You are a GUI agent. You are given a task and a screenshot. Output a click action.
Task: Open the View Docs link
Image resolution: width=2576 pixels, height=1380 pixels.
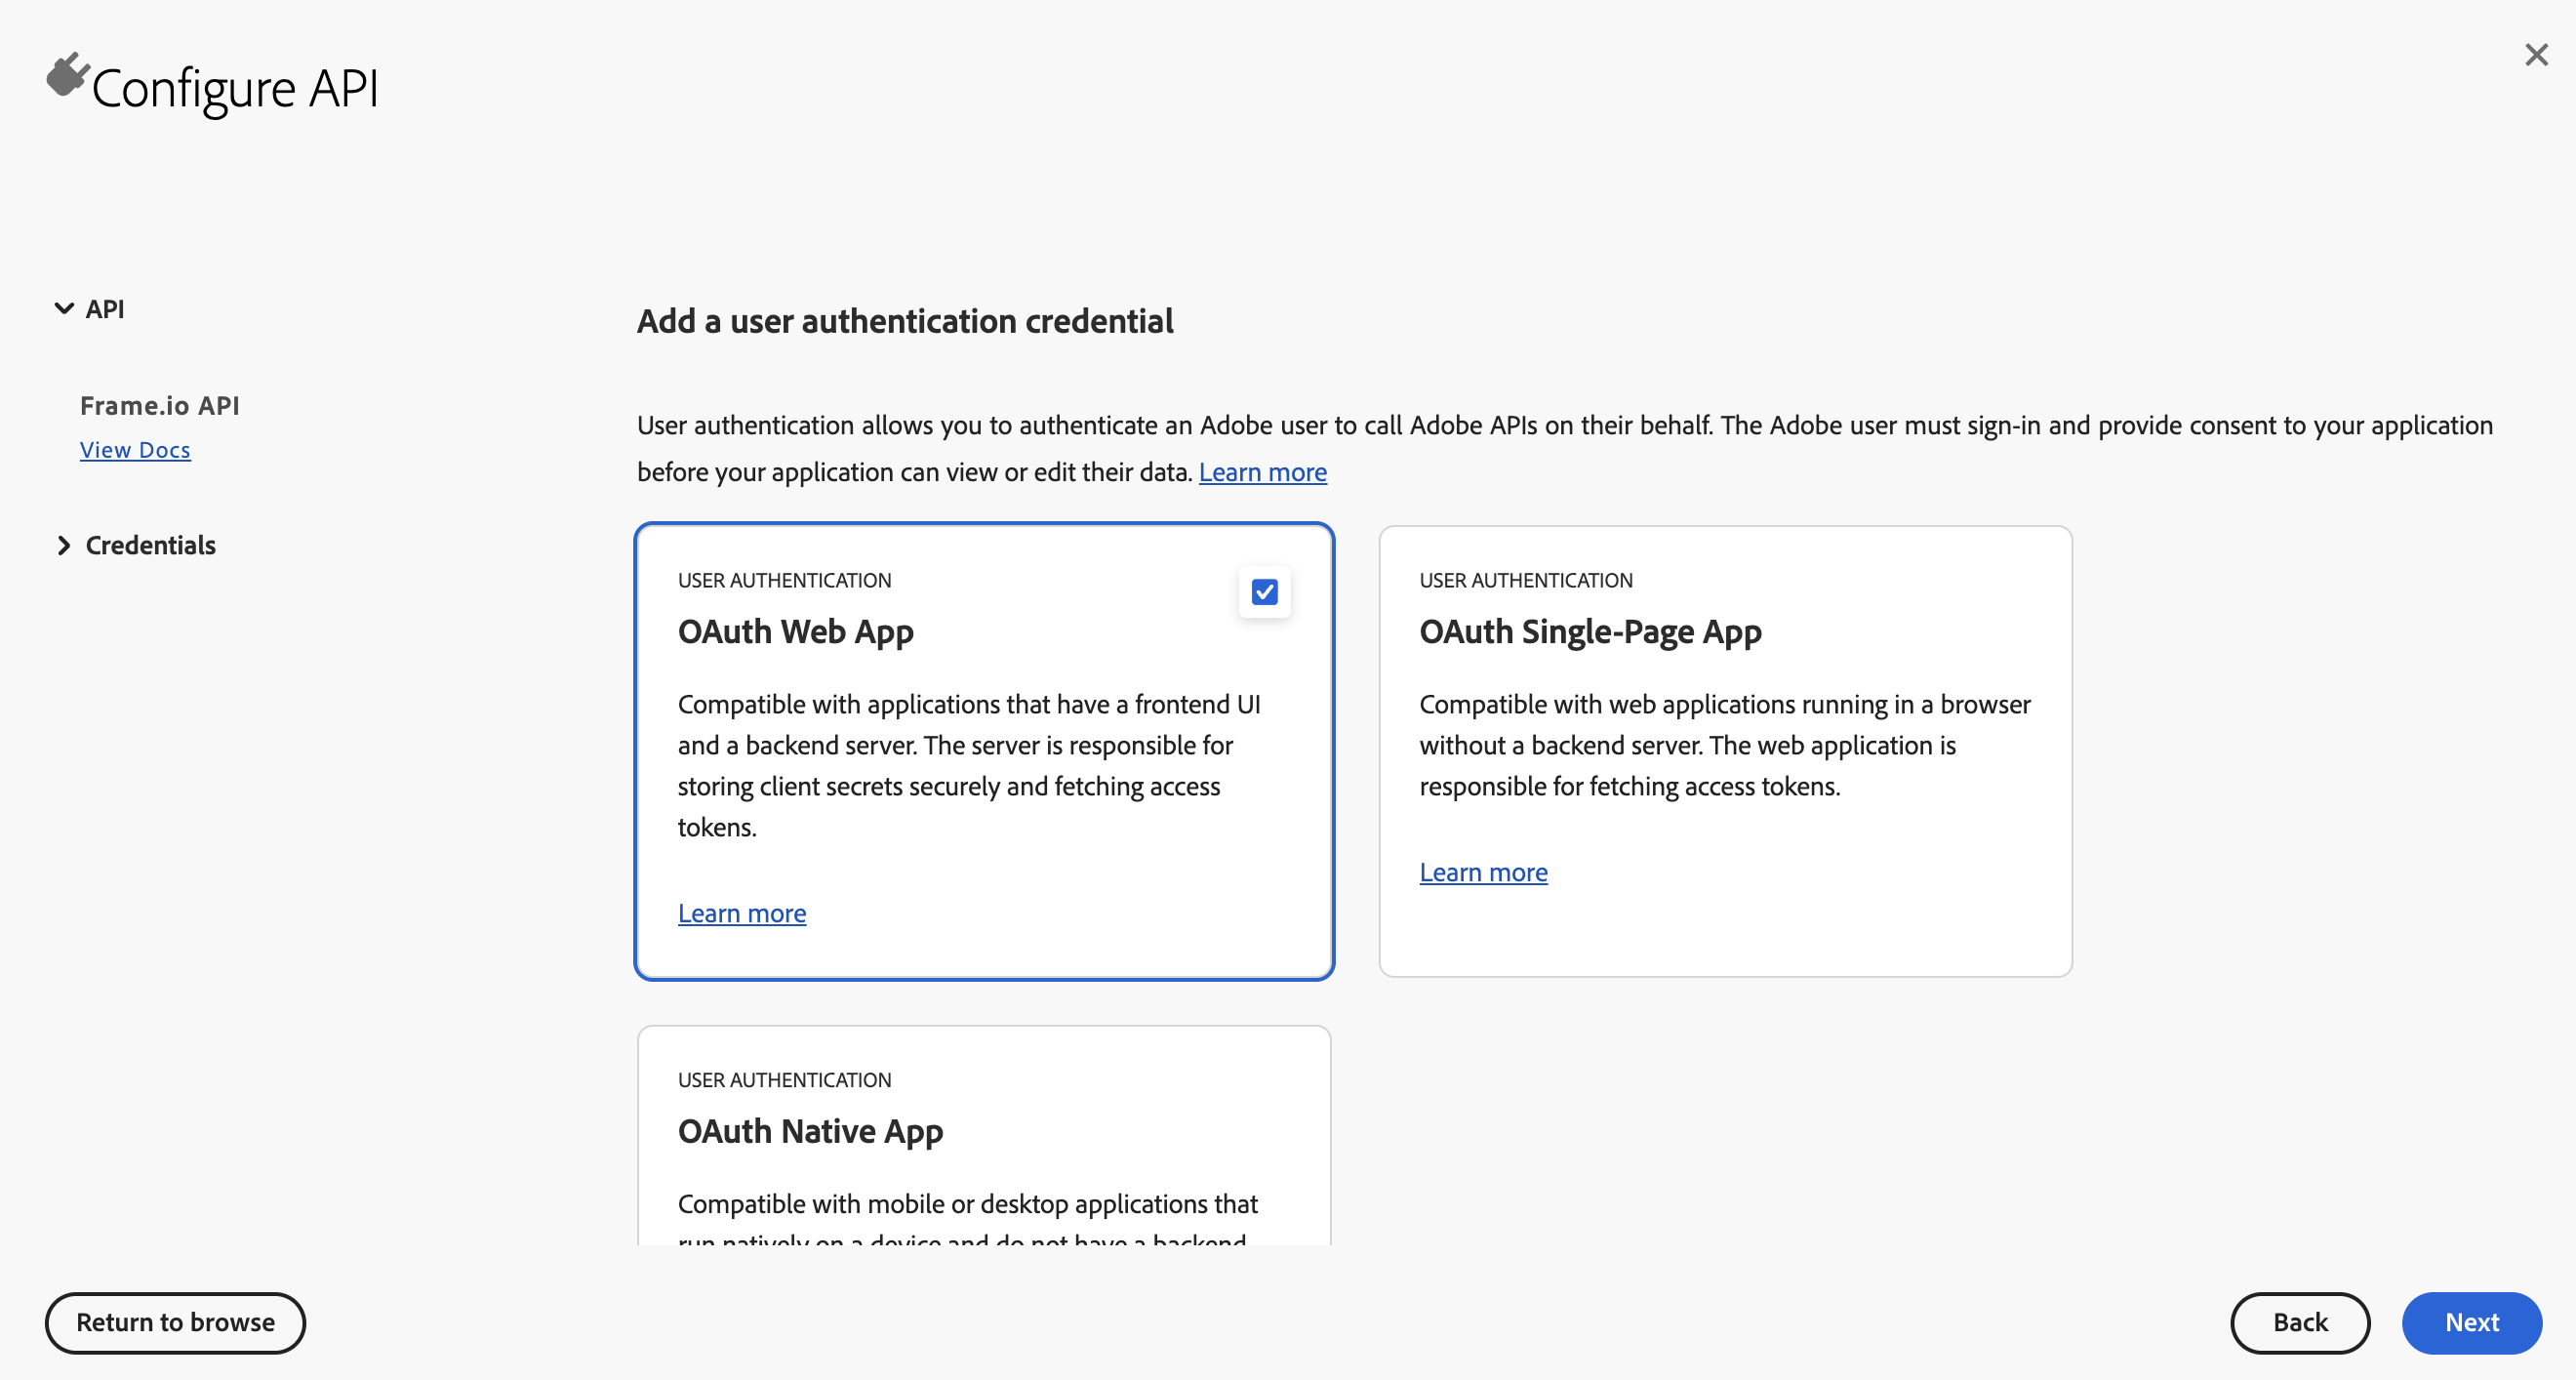135,450
